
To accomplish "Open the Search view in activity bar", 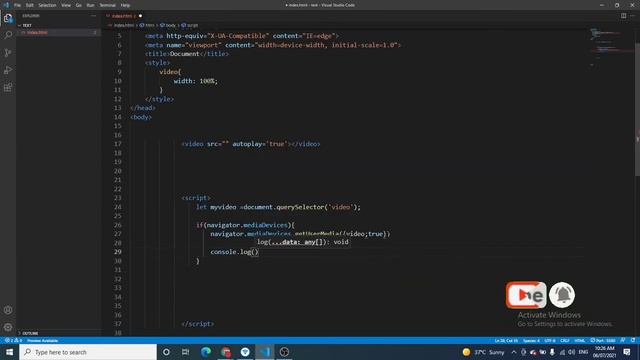I will (8, 35).
